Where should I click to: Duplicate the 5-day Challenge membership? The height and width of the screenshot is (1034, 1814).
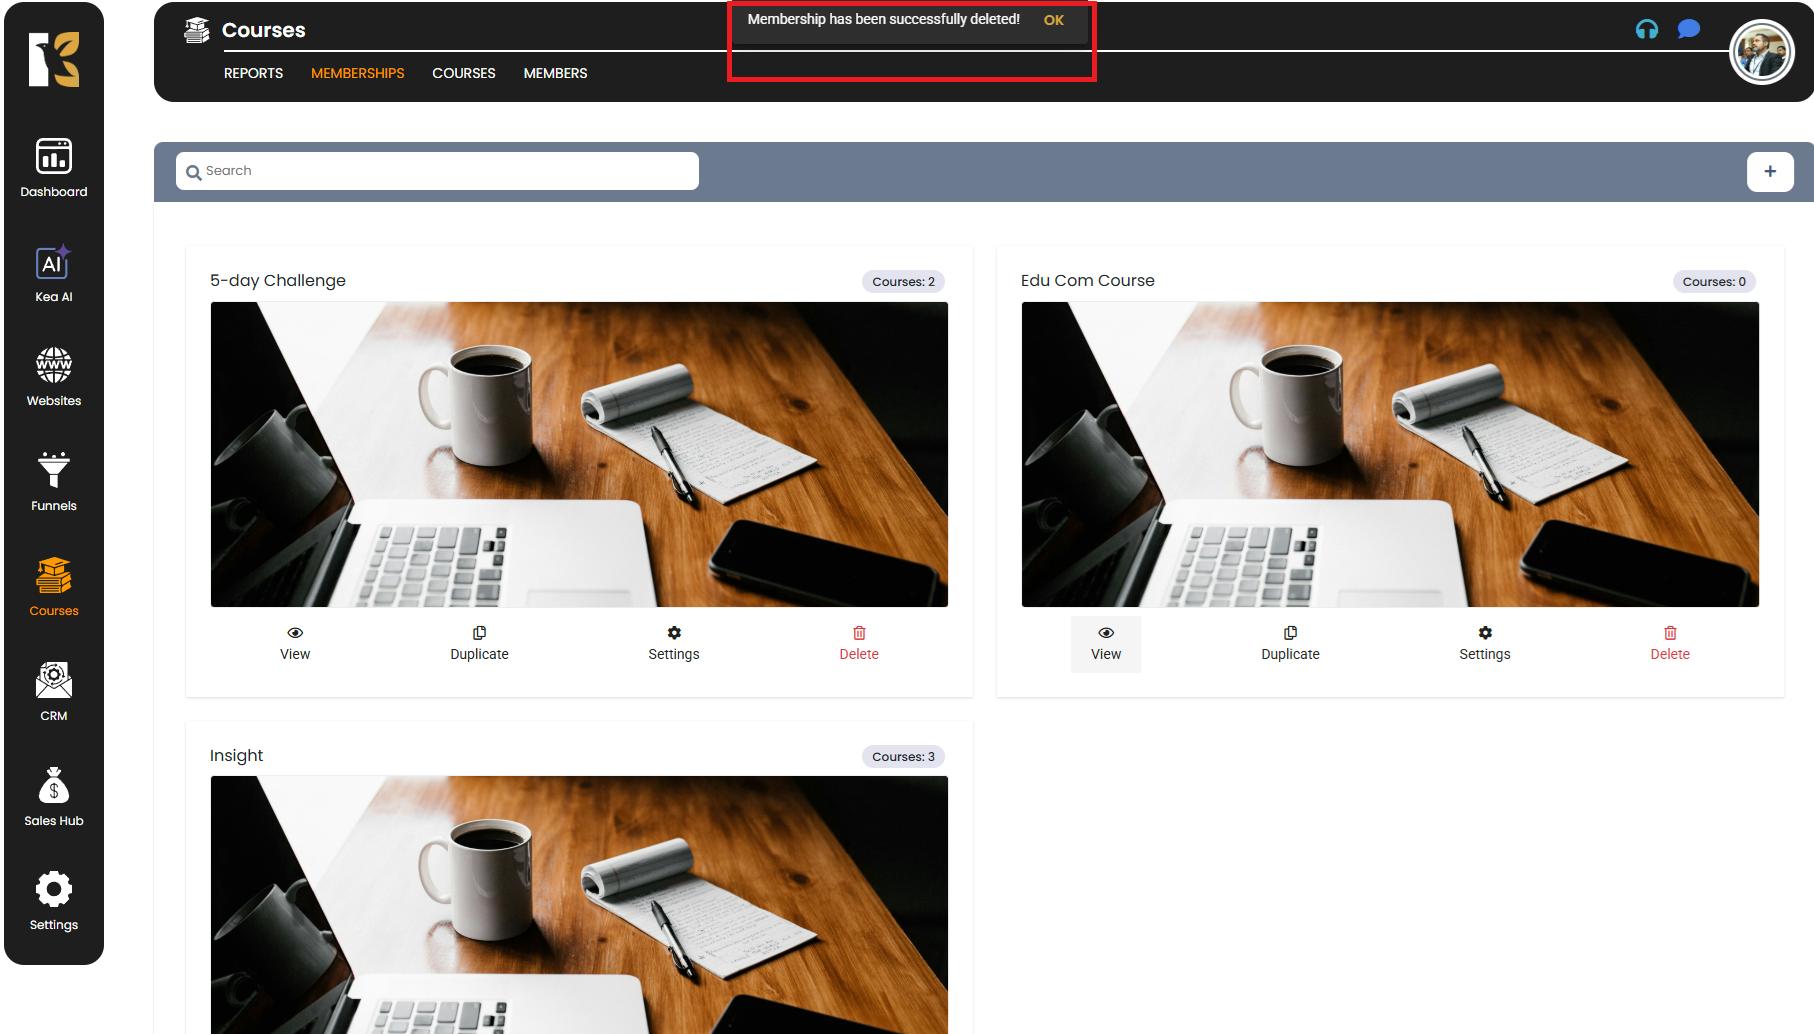coord(479,643)
